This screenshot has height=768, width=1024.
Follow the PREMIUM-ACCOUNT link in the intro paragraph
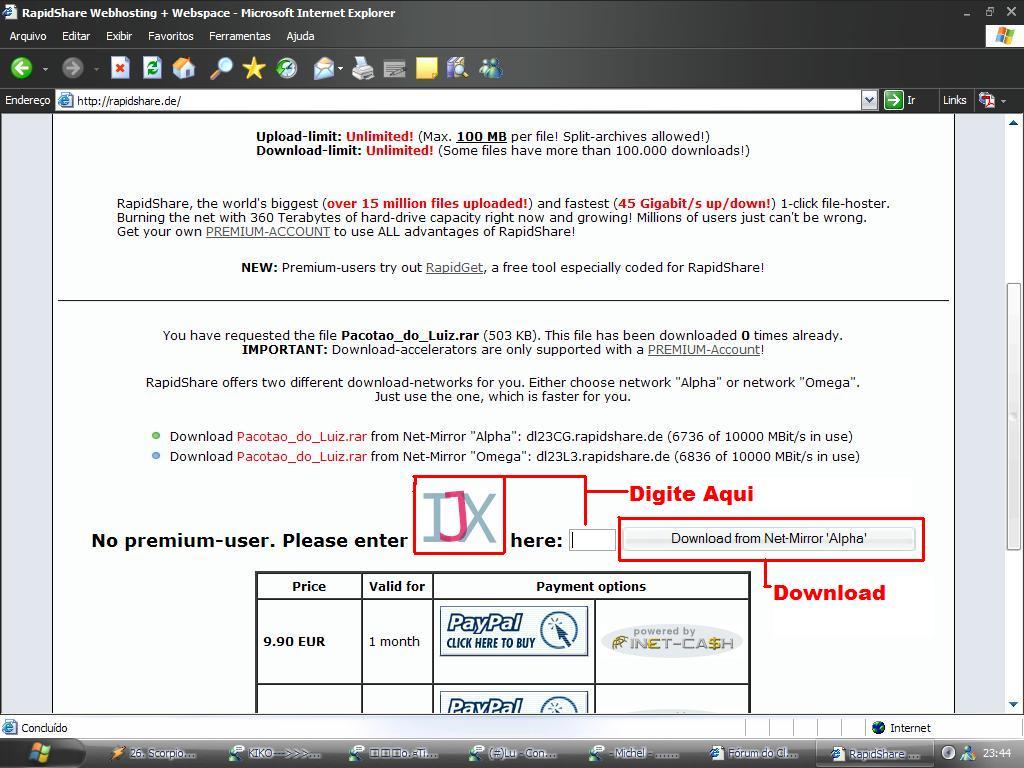268,231
